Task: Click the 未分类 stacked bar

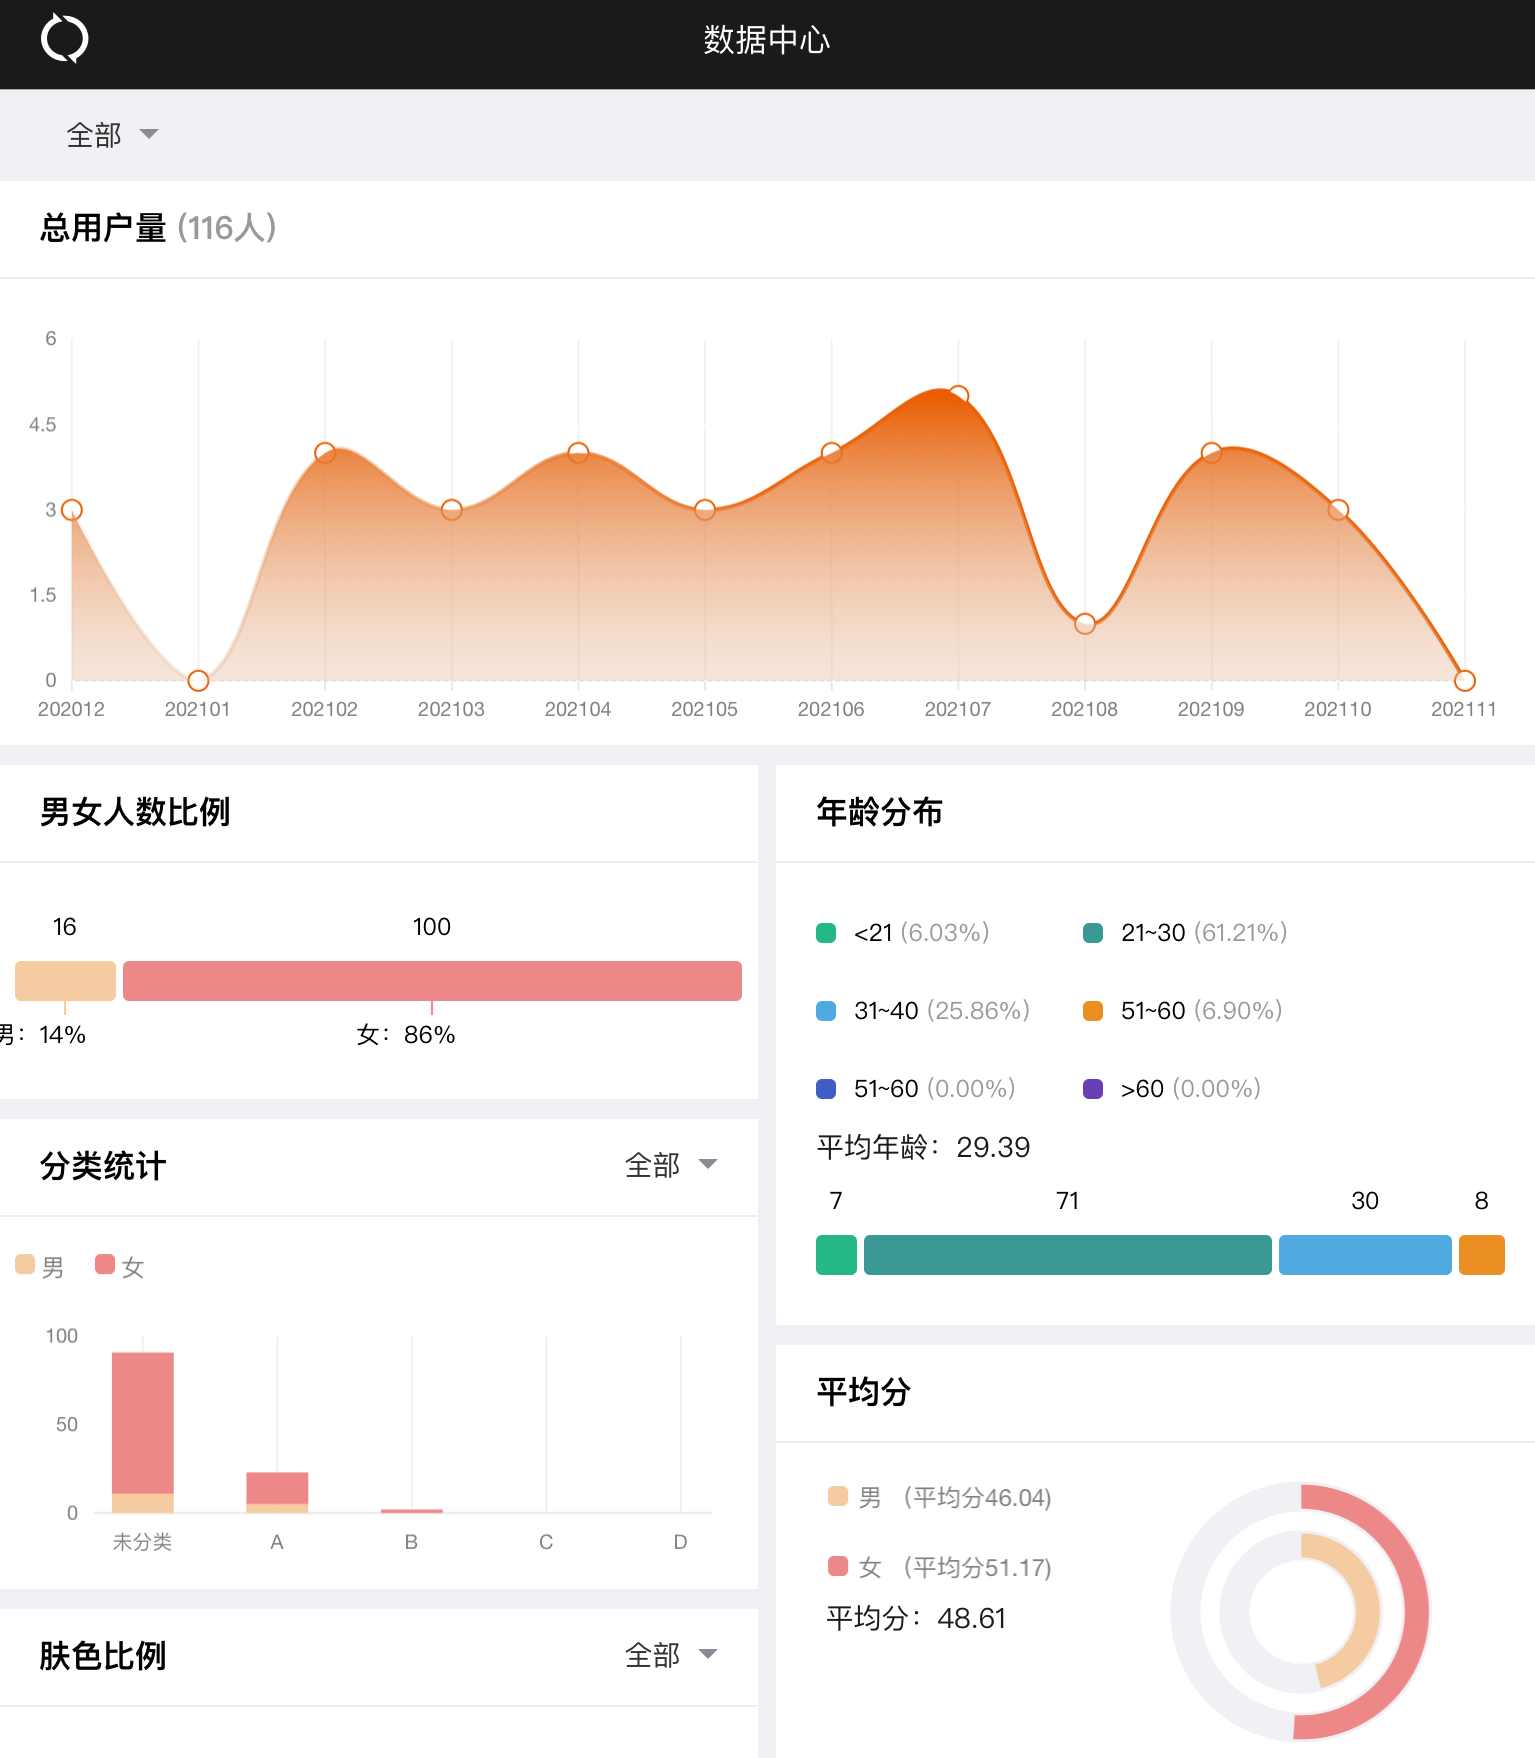Action: [x=143, y=1432]
